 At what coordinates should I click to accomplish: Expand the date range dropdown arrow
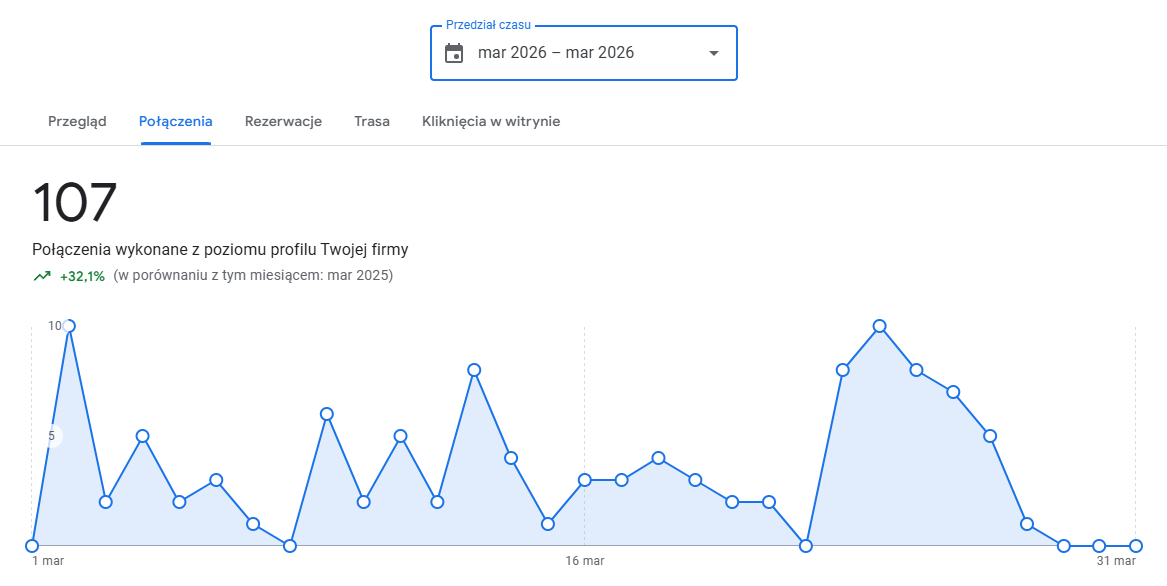coord(713,53)
